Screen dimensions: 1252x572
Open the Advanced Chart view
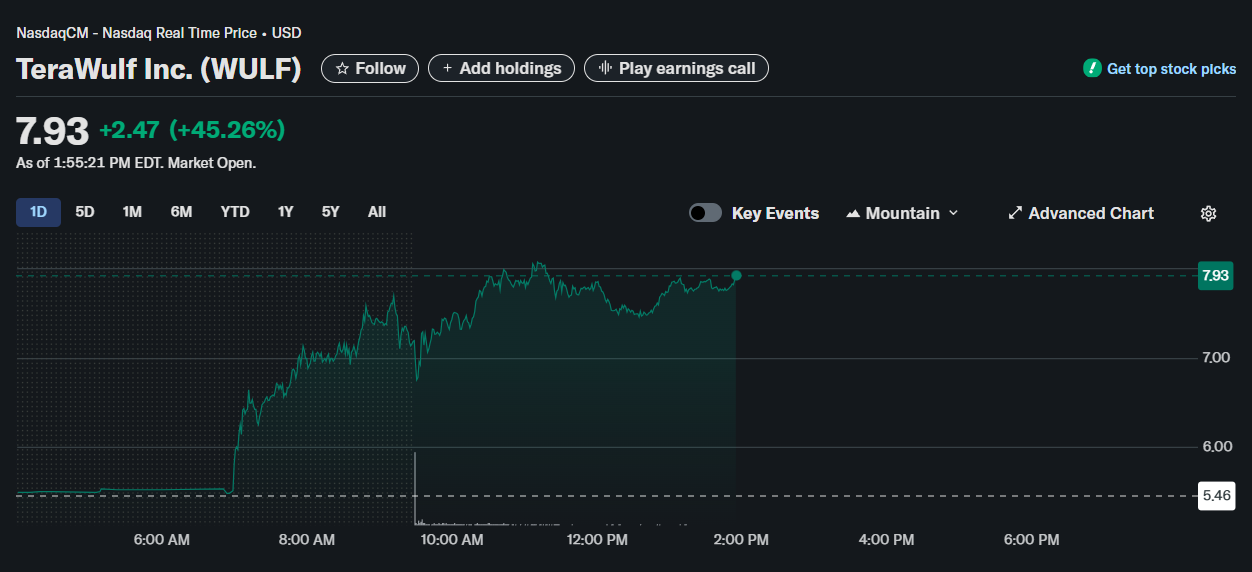coord(1080,213)
